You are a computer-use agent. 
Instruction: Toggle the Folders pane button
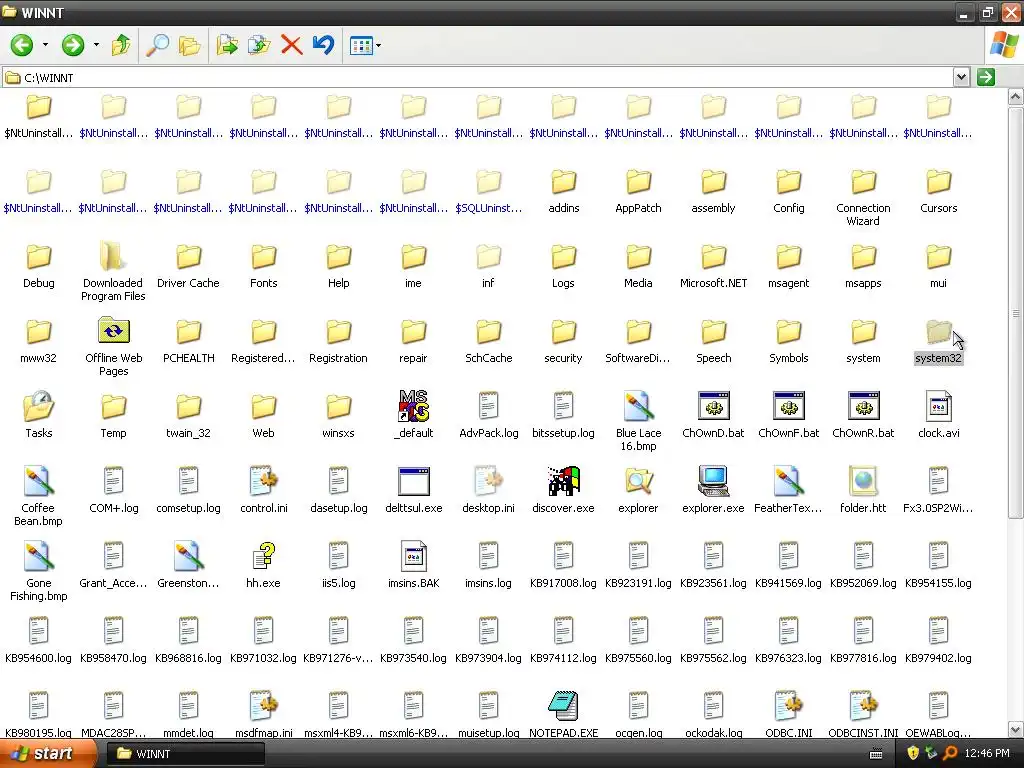tap(189, 45)
